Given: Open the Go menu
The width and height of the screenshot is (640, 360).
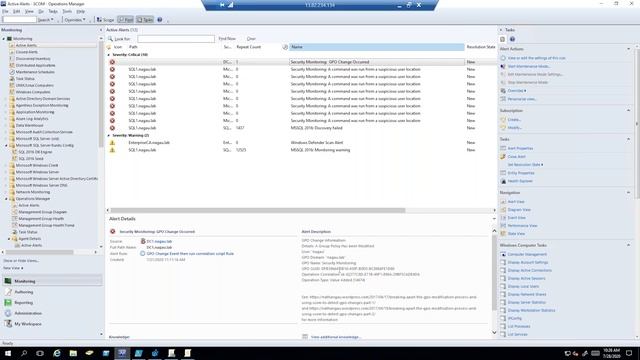Looking at the screenshot, I should tap(41, 11).
